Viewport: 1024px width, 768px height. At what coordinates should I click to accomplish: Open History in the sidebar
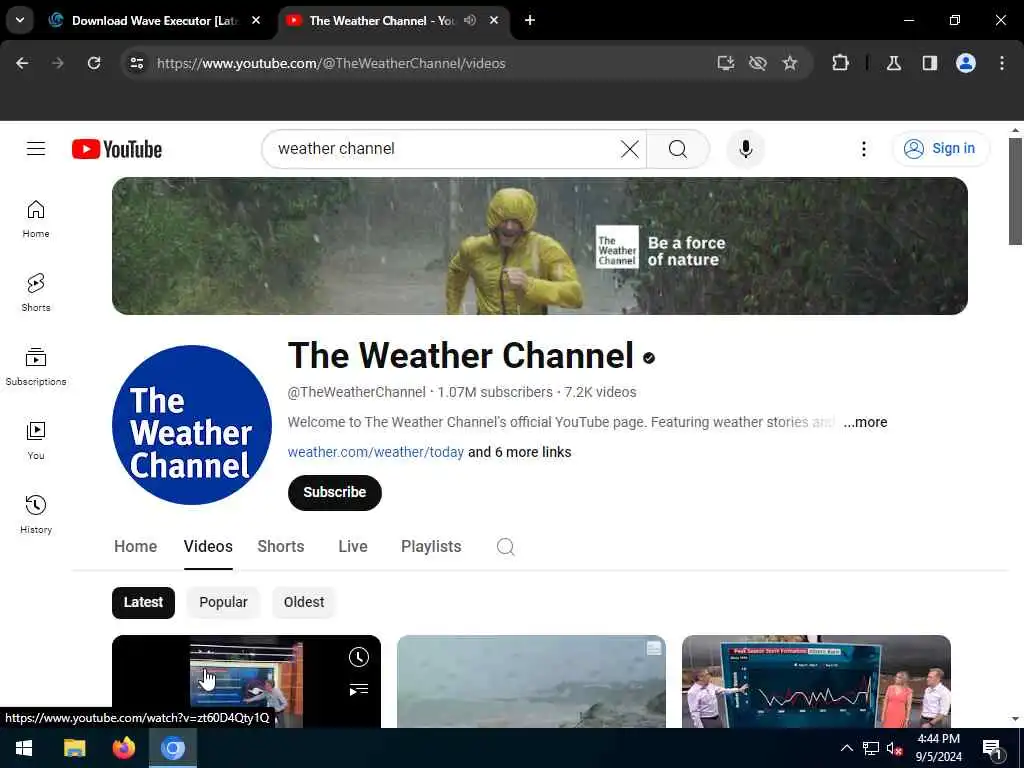(36, 515)
